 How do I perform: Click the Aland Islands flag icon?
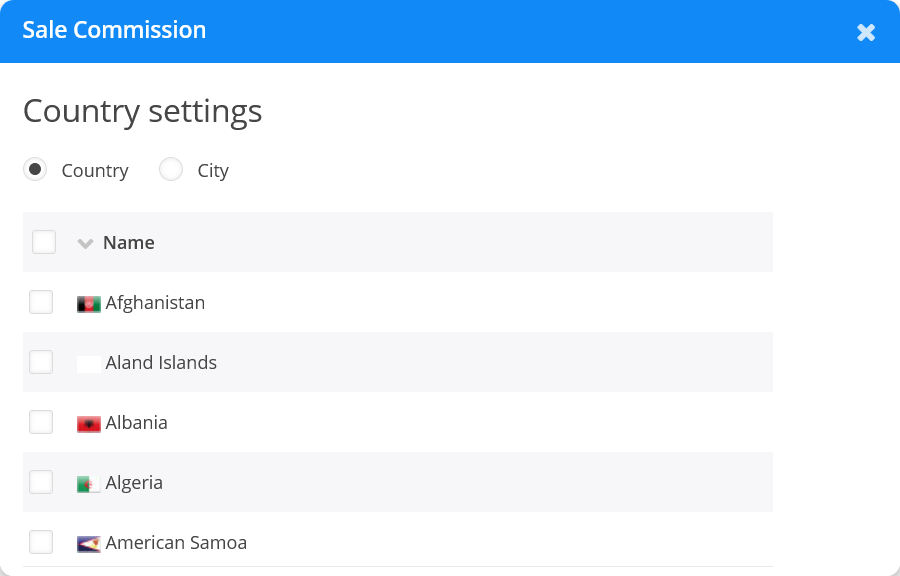click(89, 364)
